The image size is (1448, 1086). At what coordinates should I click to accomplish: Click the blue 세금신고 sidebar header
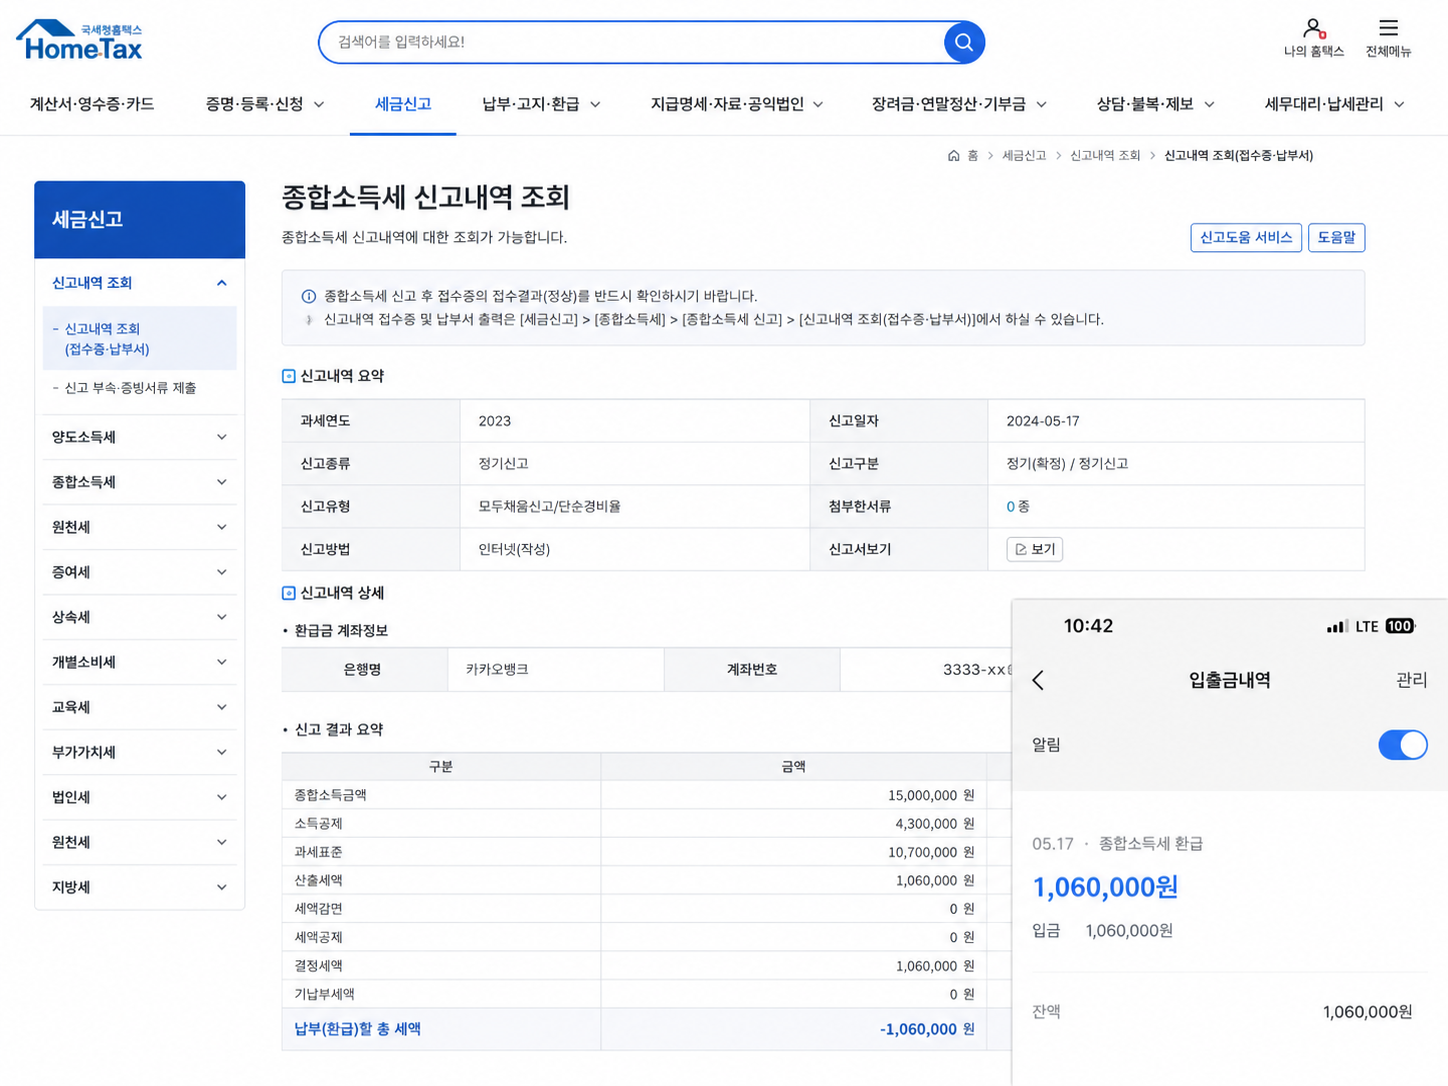pos(140,220)
